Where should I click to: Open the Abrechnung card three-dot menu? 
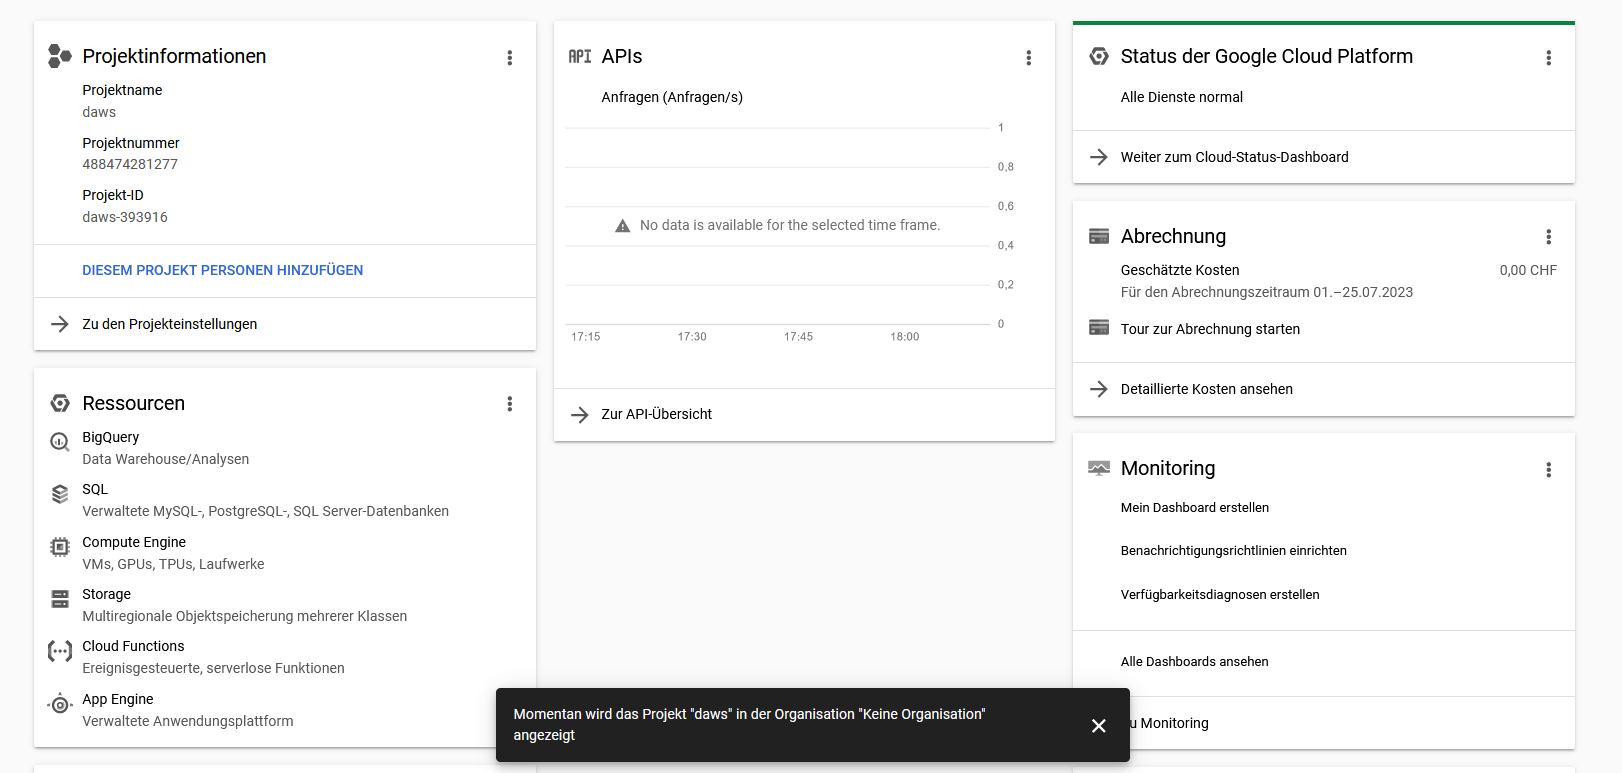tap(1548, 237)
